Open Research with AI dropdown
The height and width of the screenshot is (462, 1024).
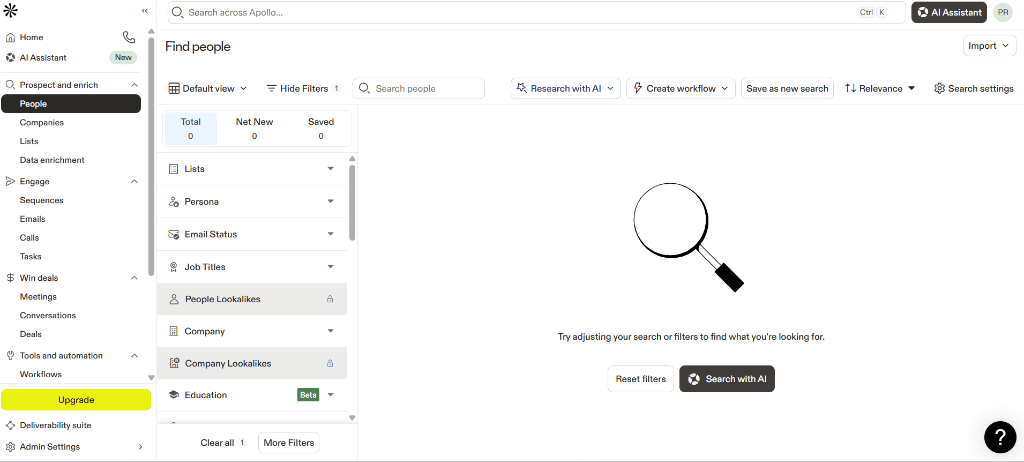click(566, 88)
